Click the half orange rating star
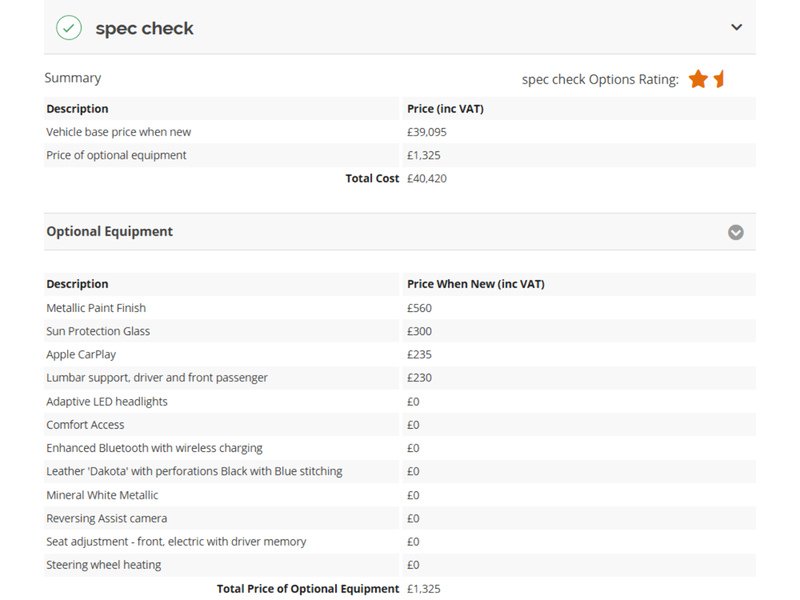The height and width of the screenshot is (600, 800). tap(719, 79)
